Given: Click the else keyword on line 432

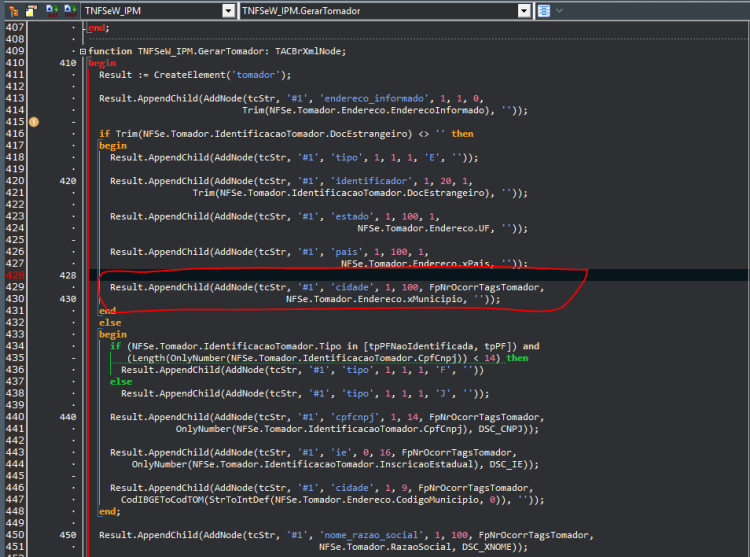Looking at the screenshot, I should tap(110, 323).
